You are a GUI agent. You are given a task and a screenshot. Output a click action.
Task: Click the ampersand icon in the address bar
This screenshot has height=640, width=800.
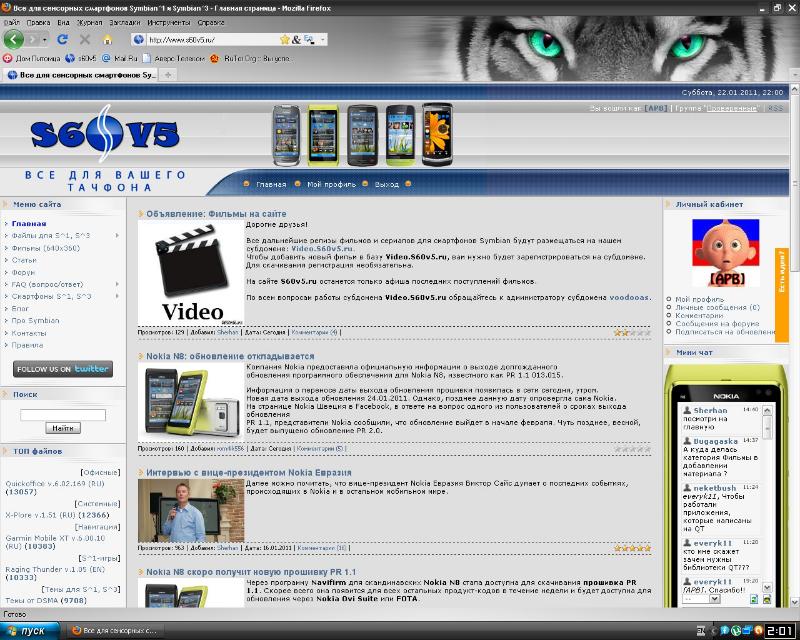pyautogui.click(x=296, y=39)
